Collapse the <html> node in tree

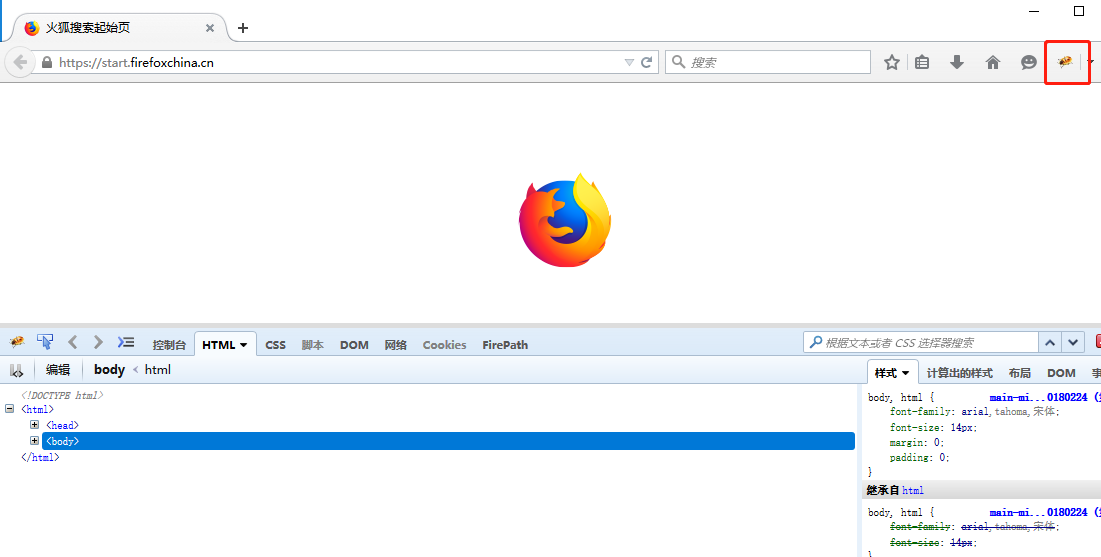click(9, 408)
